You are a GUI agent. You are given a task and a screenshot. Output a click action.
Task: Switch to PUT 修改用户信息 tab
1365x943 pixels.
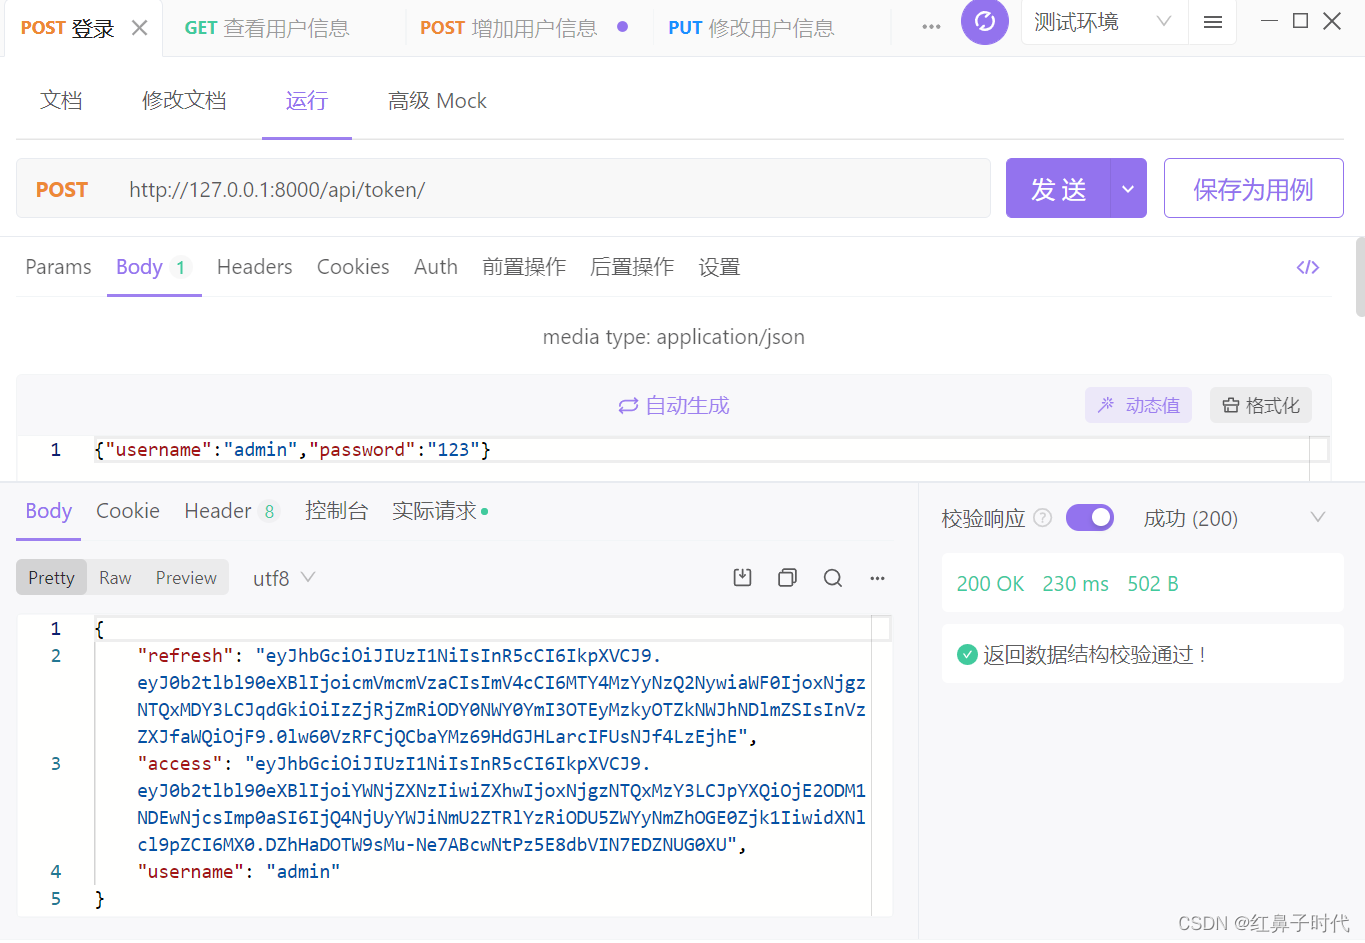pos(751,28)
